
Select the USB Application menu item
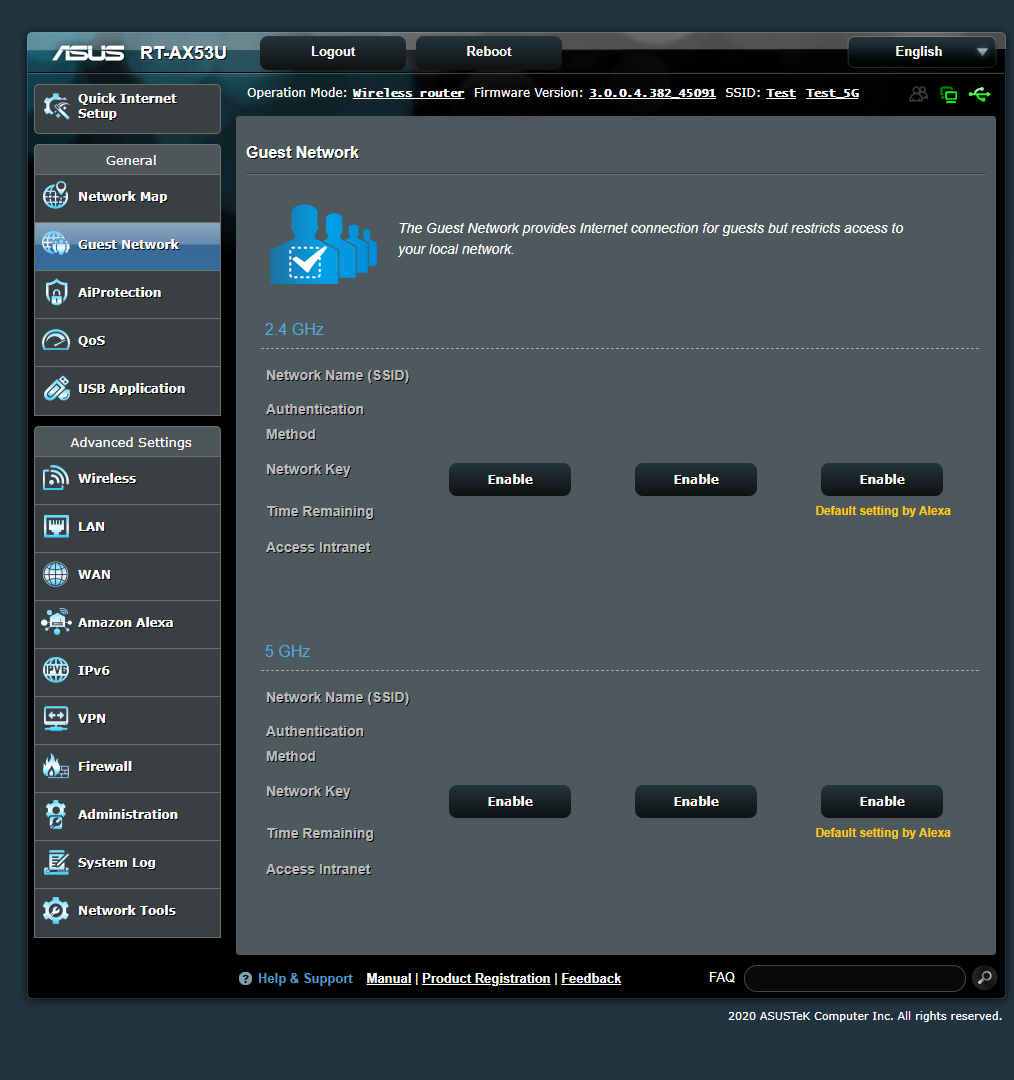[127, 389]
